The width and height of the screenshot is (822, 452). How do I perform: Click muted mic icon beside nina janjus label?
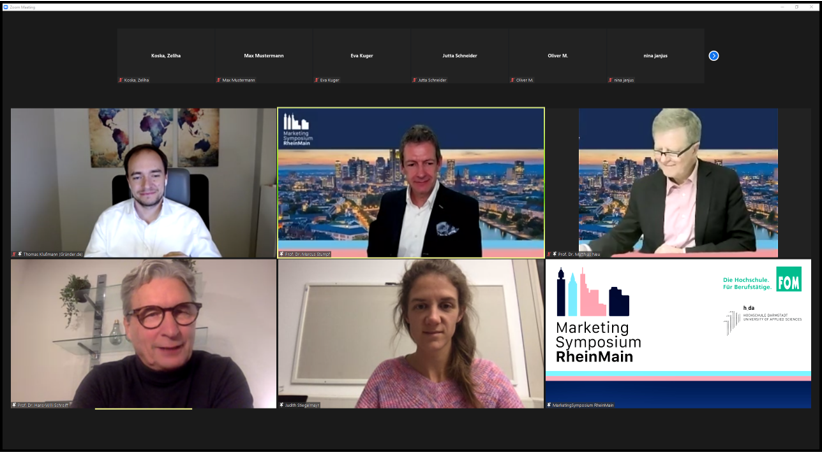[x=611, y=80]
